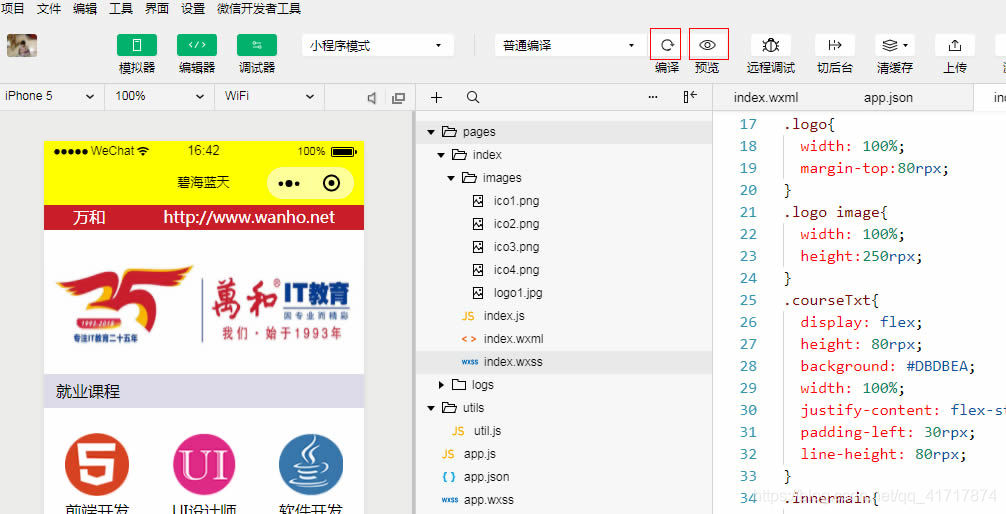
Task: Open the 设置 menu
Action: point(193,8)
